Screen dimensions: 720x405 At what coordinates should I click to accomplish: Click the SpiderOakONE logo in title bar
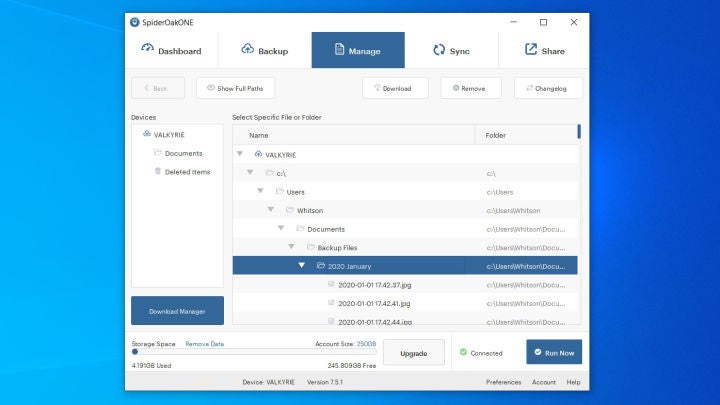[135, 21]
